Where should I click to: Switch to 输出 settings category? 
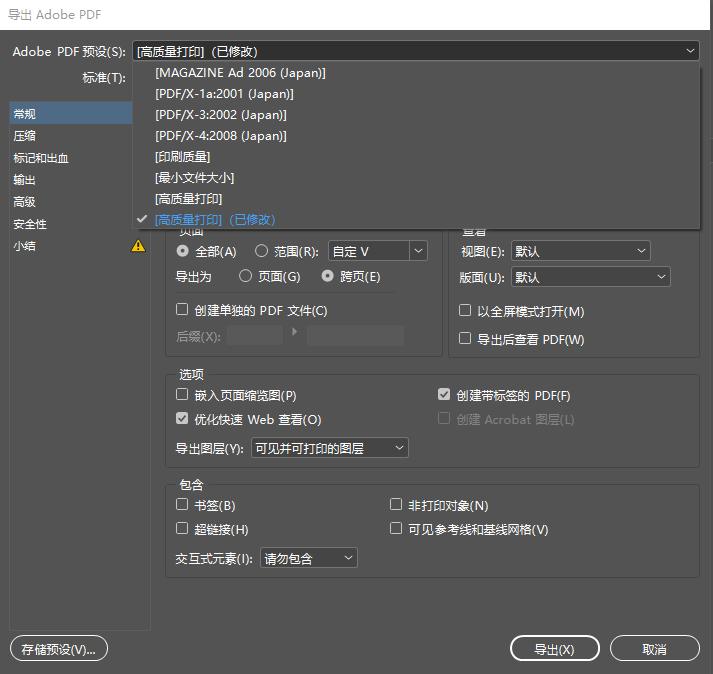(x=71, y=180)
